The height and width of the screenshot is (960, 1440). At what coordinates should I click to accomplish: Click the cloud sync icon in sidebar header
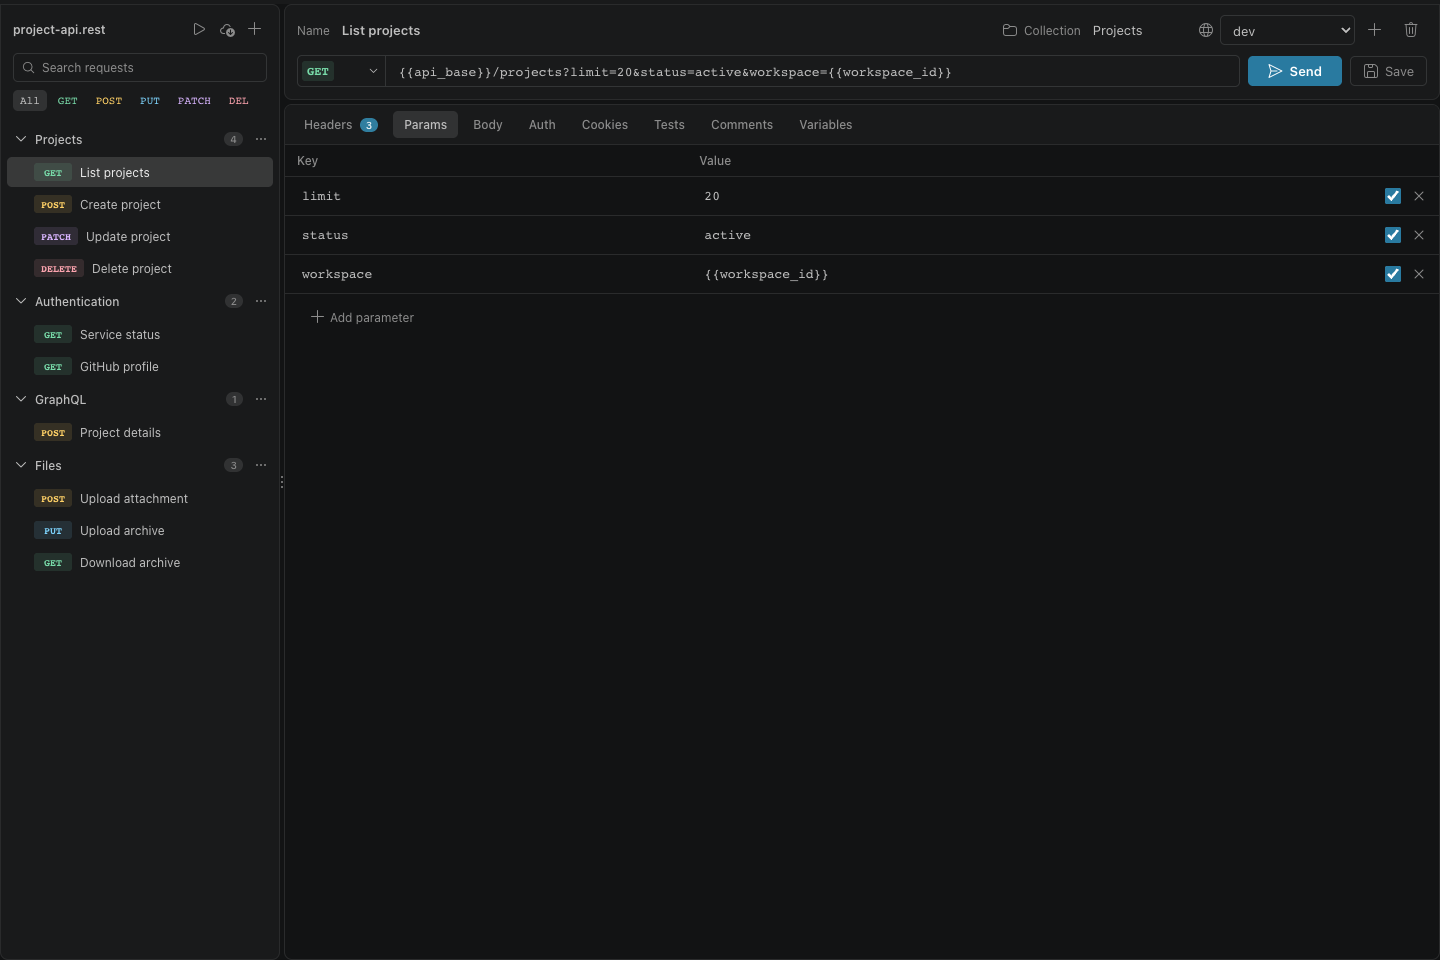coord(227,29)
